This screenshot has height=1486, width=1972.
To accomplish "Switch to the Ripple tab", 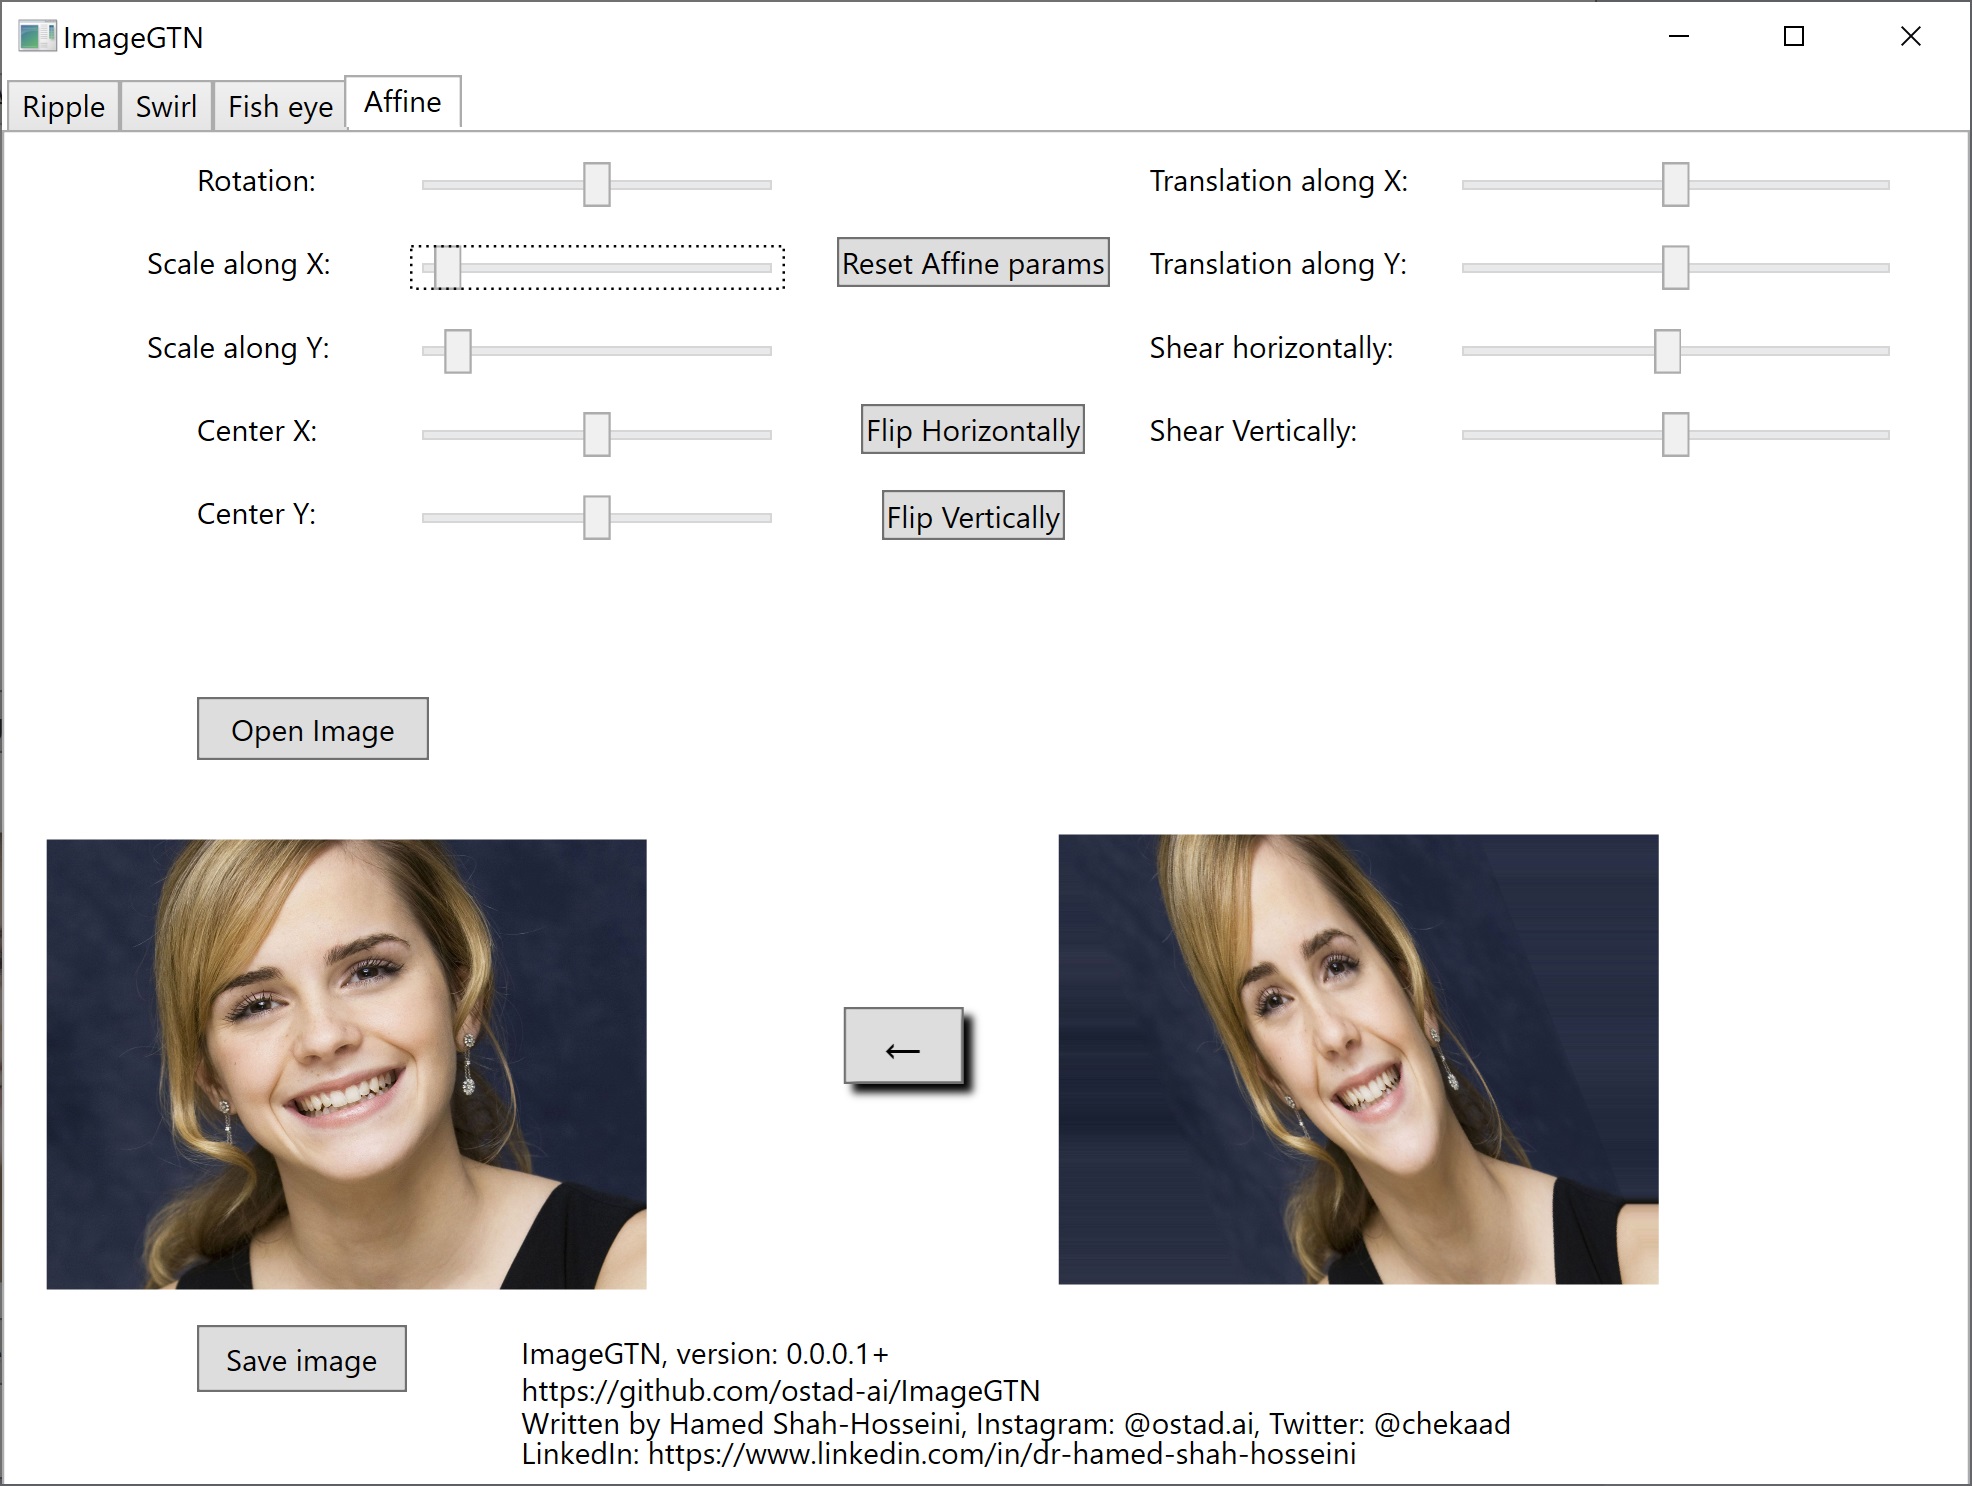I will tap(63, 106).
